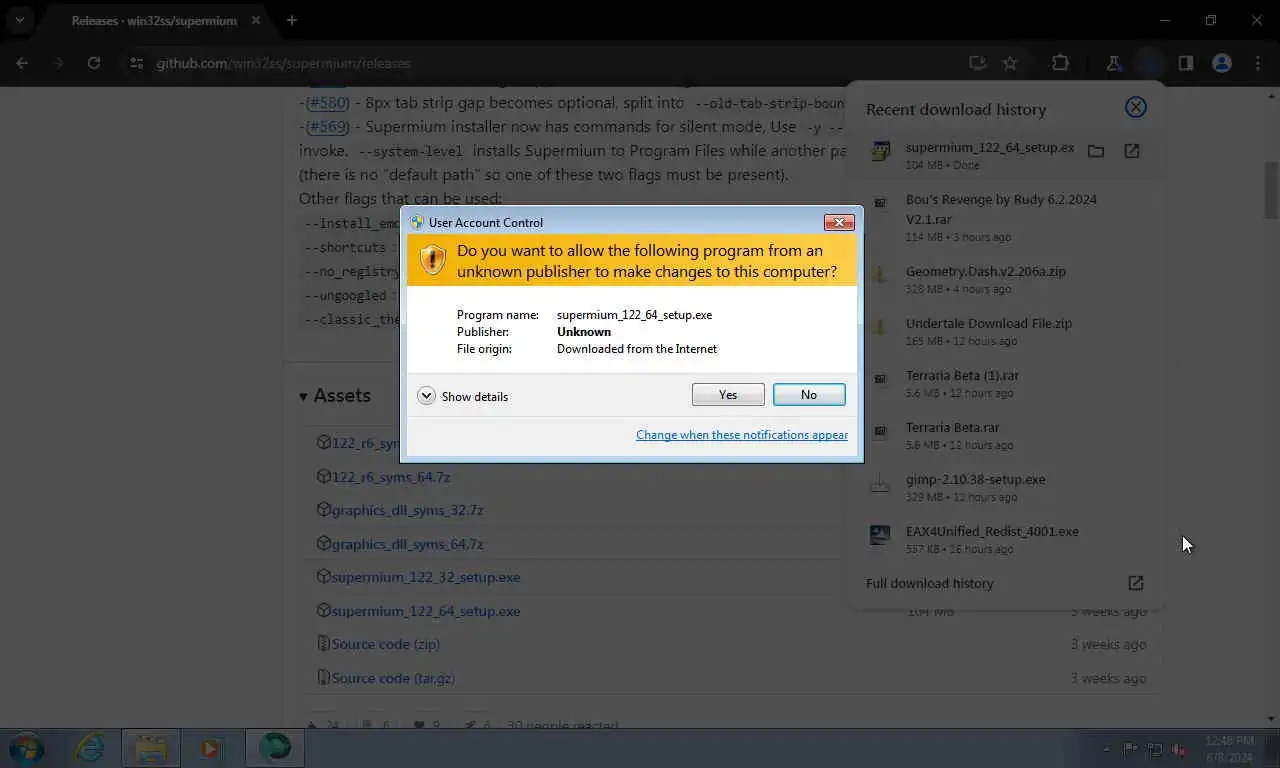Click No in User Account Control dialog
This screenshot has height=768, width=1280.
click(x=809, y=395)
